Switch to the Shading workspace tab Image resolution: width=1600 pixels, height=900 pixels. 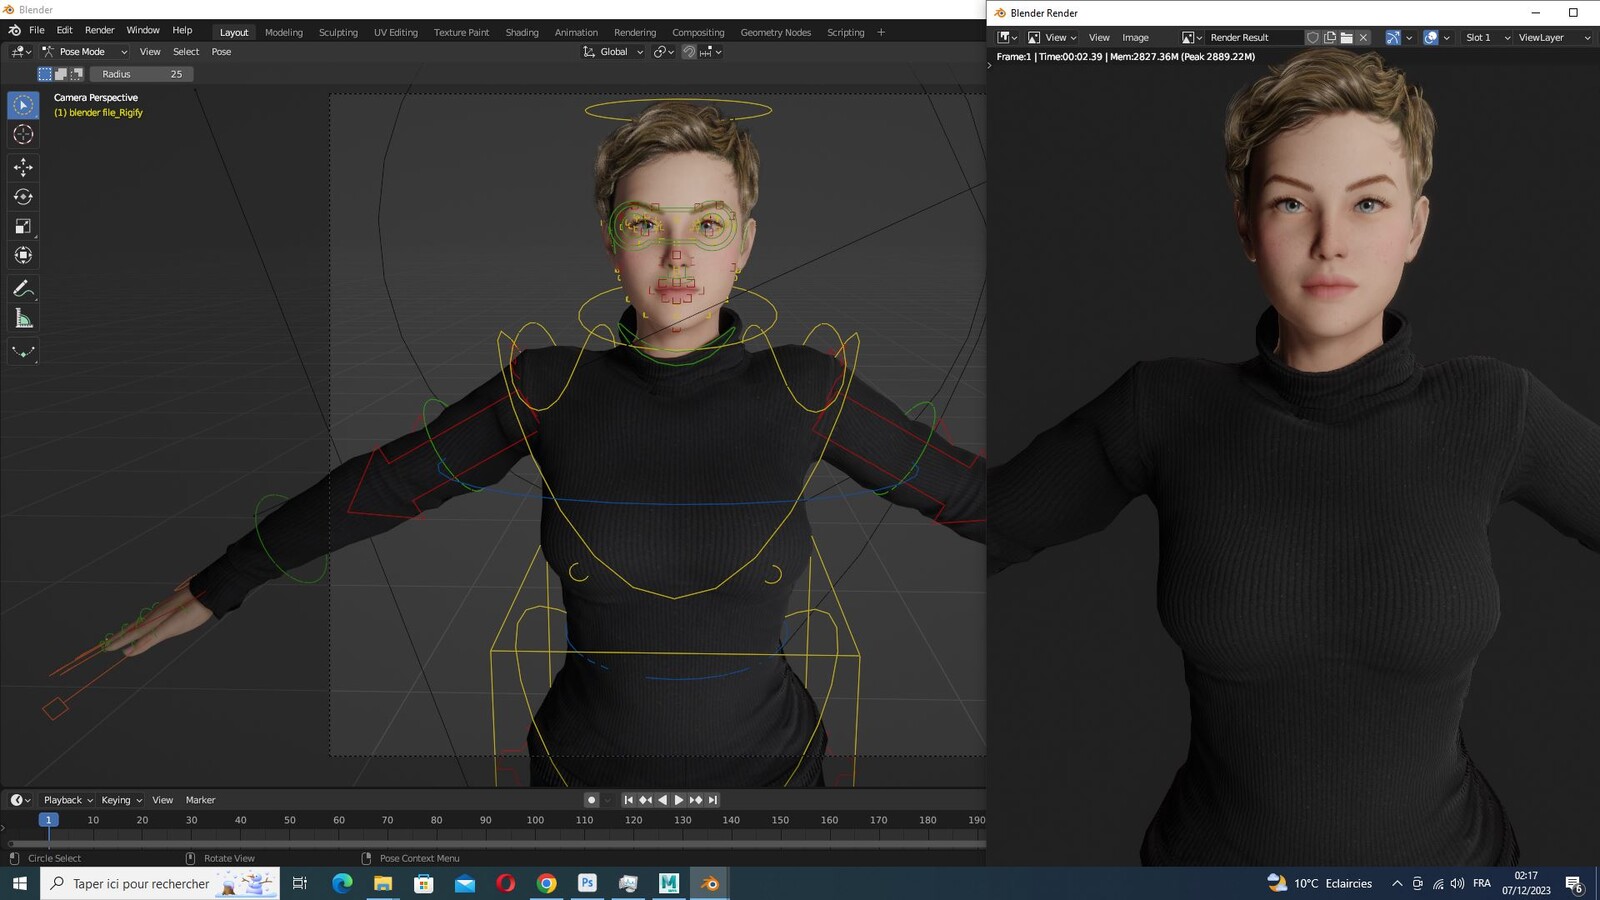coord(522,32)
